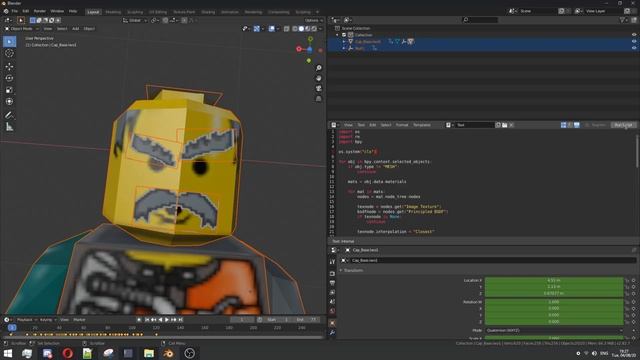
Task: Unlink text datablock with X icon
Action: click(511, 125)
